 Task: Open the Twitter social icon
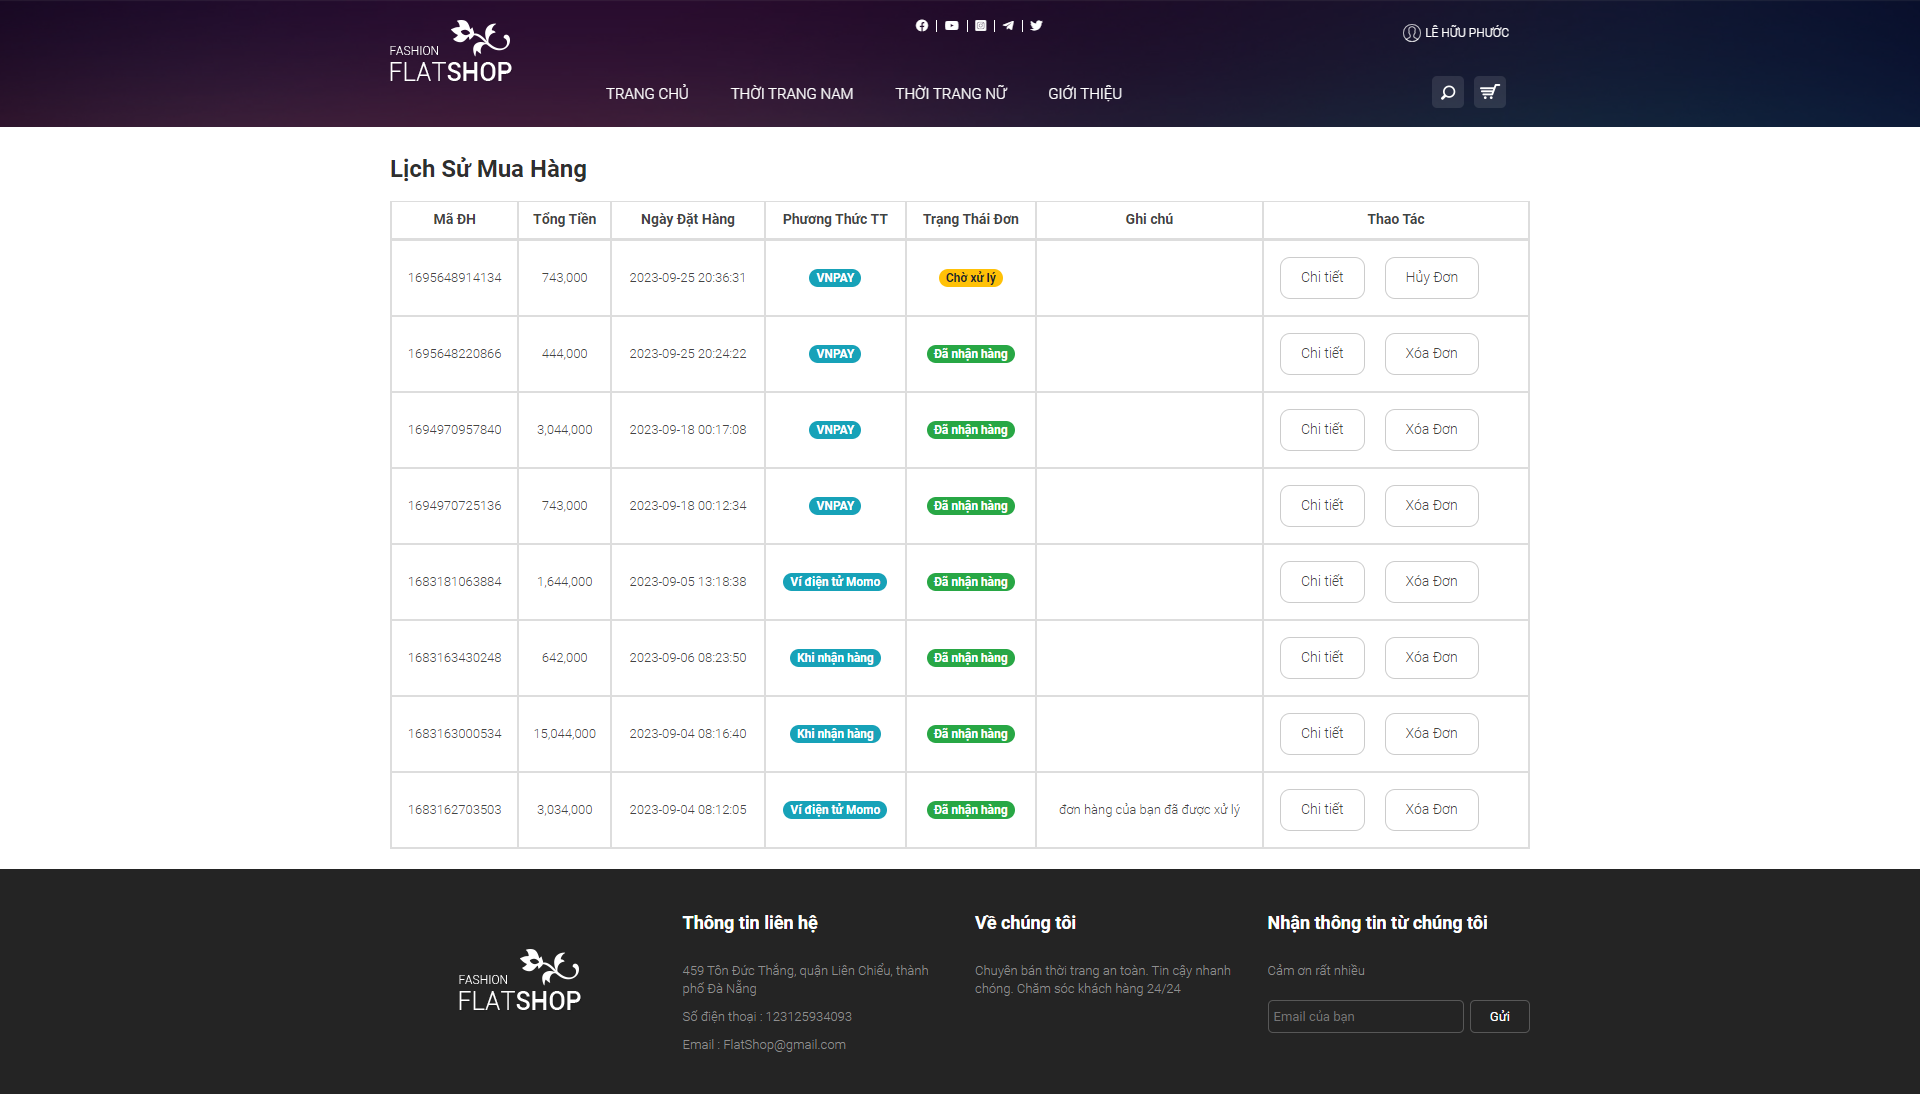[1036, 26]
